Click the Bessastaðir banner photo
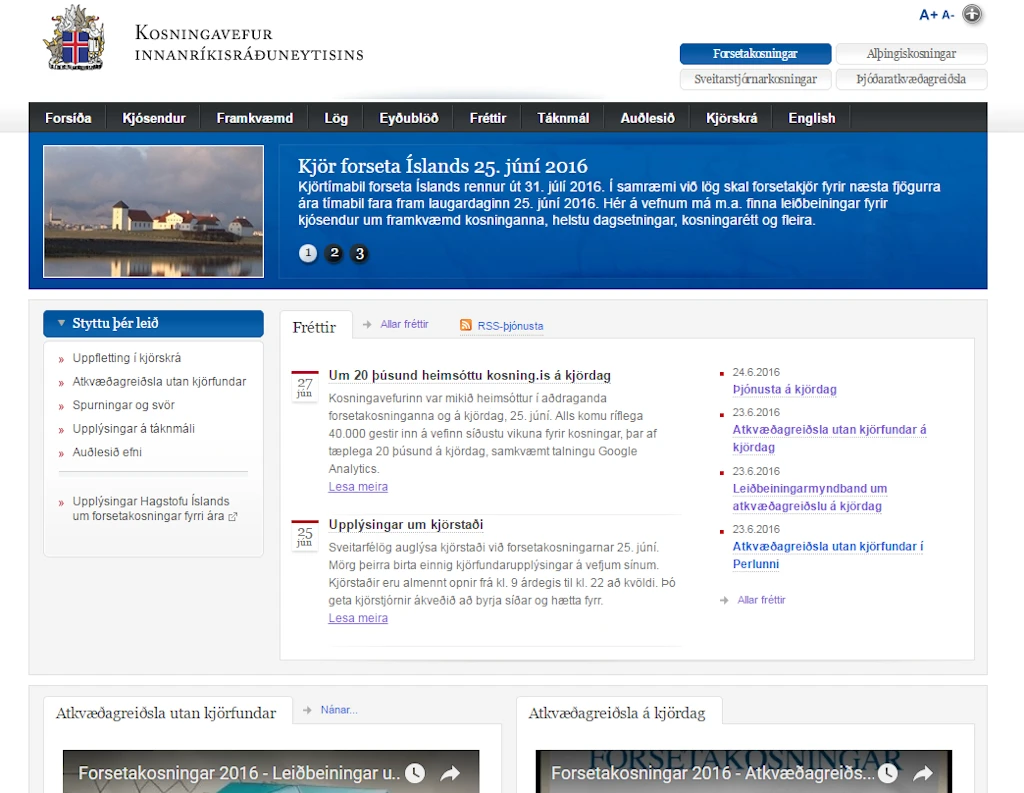 coord(153,212)
